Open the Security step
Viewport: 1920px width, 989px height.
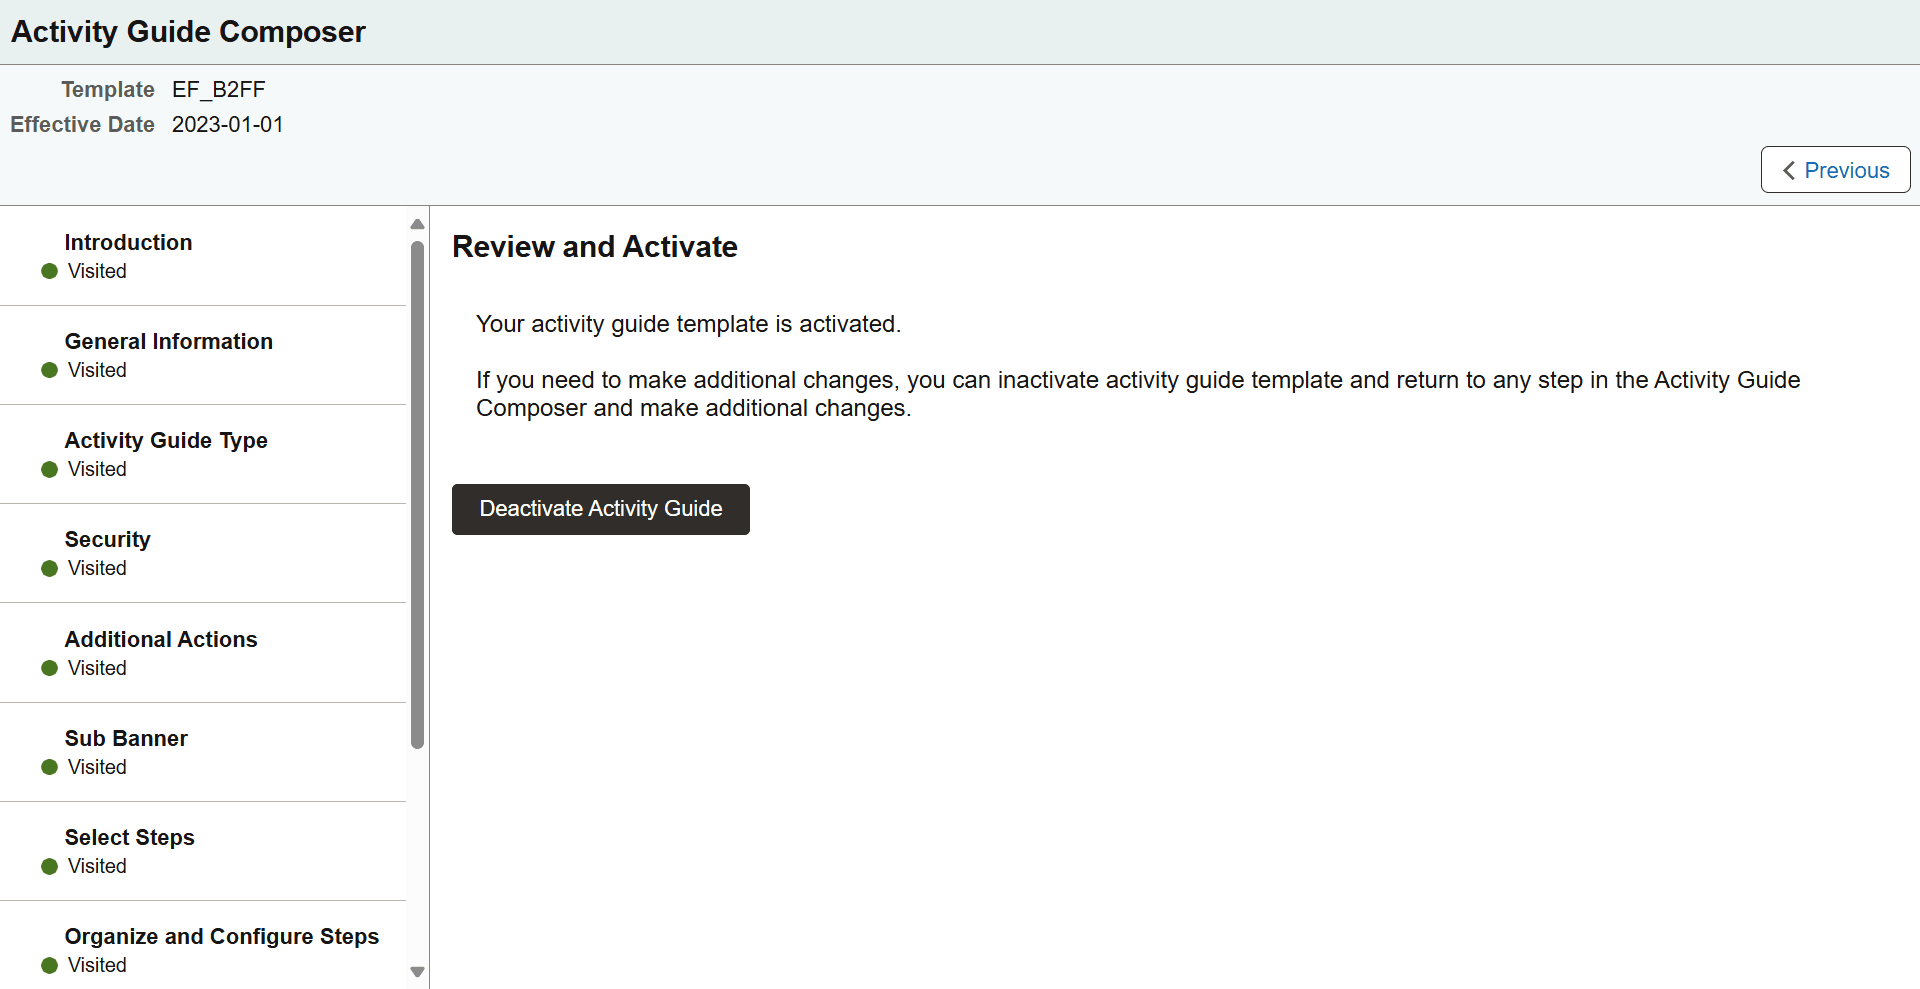[107, 539]
